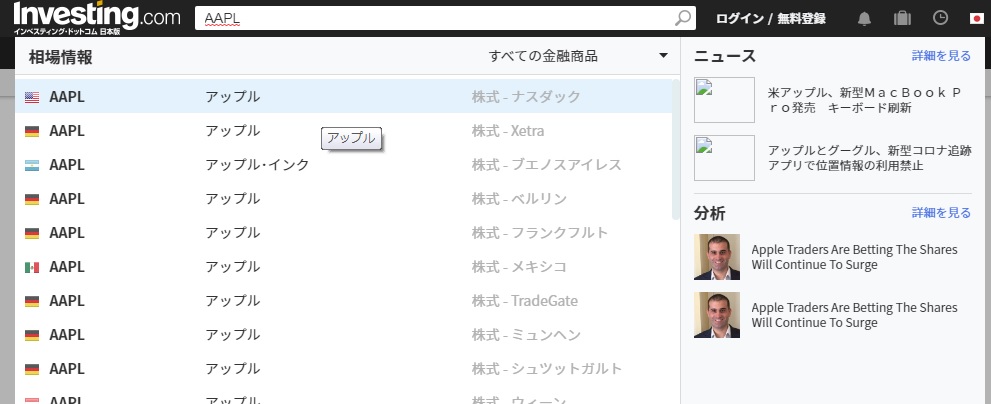991x404 pixels.
Task: Click the German flag in フランクフルト row
Action: pyautogui.click(x=32, y=233)
